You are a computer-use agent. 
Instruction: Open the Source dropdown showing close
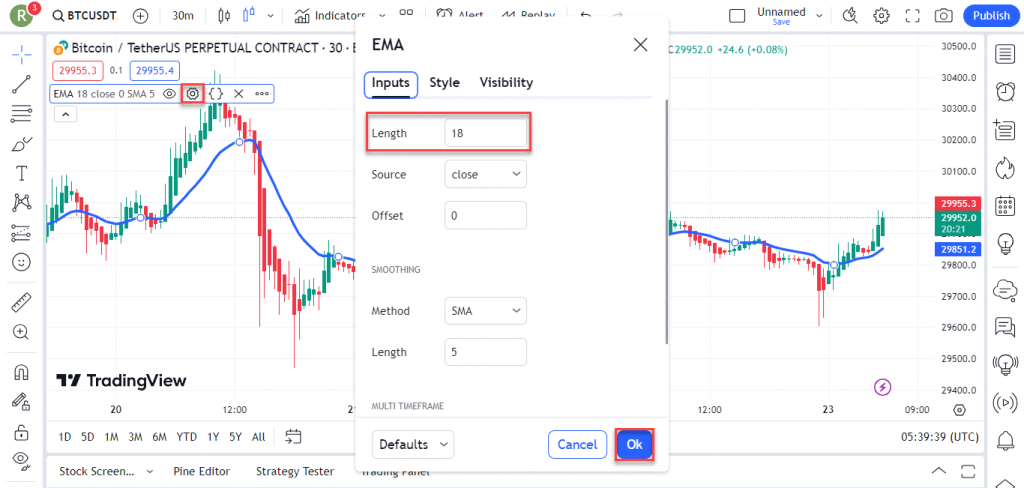click(485, 174)
